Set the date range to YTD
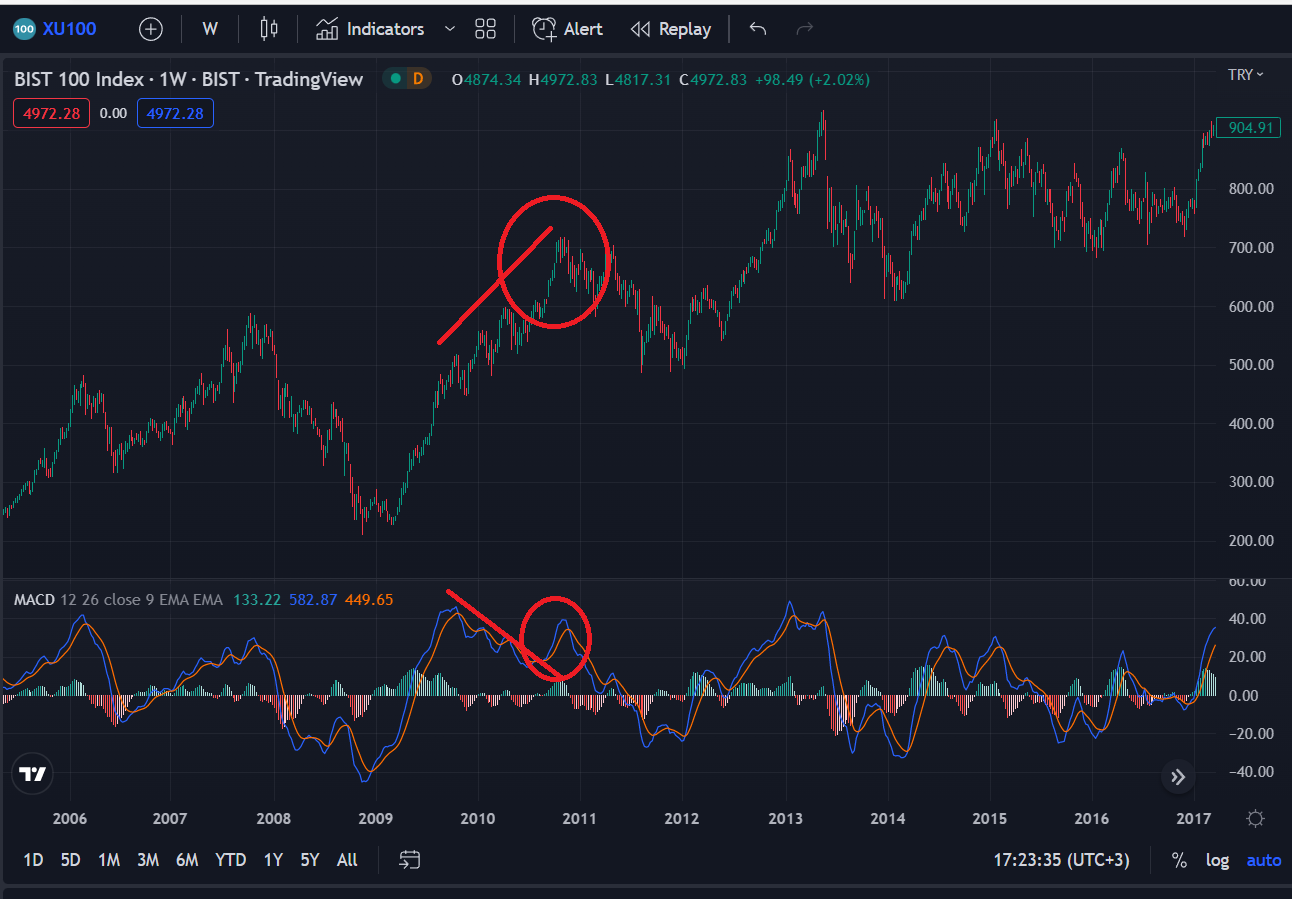This screenshot has height=899, width=1292. click(x=231, y=860)
